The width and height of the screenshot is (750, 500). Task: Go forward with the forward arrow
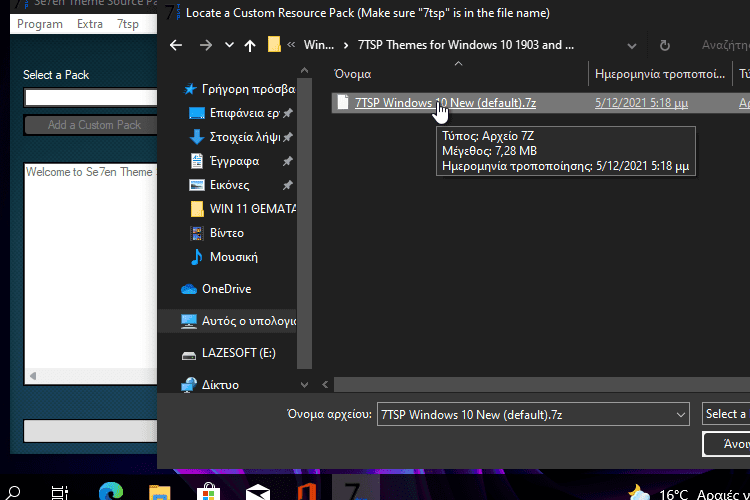[206, 45]
